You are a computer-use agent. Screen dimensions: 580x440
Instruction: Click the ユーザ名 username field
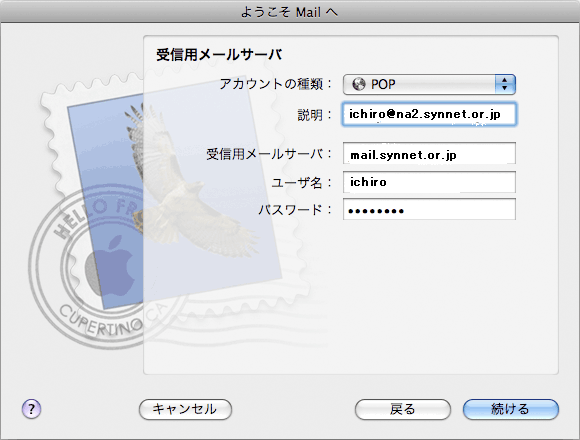coord(429,182)
